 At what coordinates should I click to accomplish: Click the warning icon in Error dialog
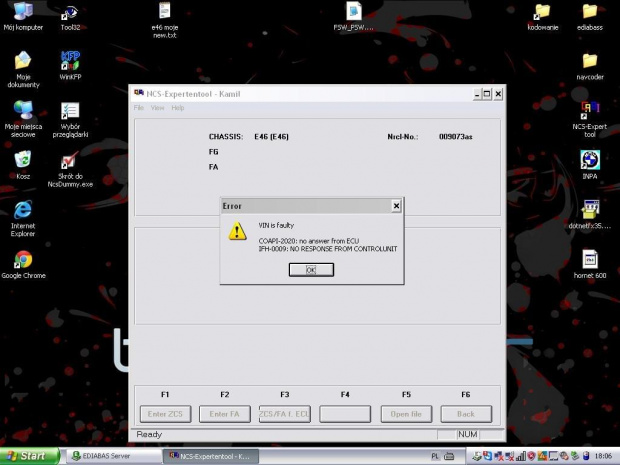(237, 231)
